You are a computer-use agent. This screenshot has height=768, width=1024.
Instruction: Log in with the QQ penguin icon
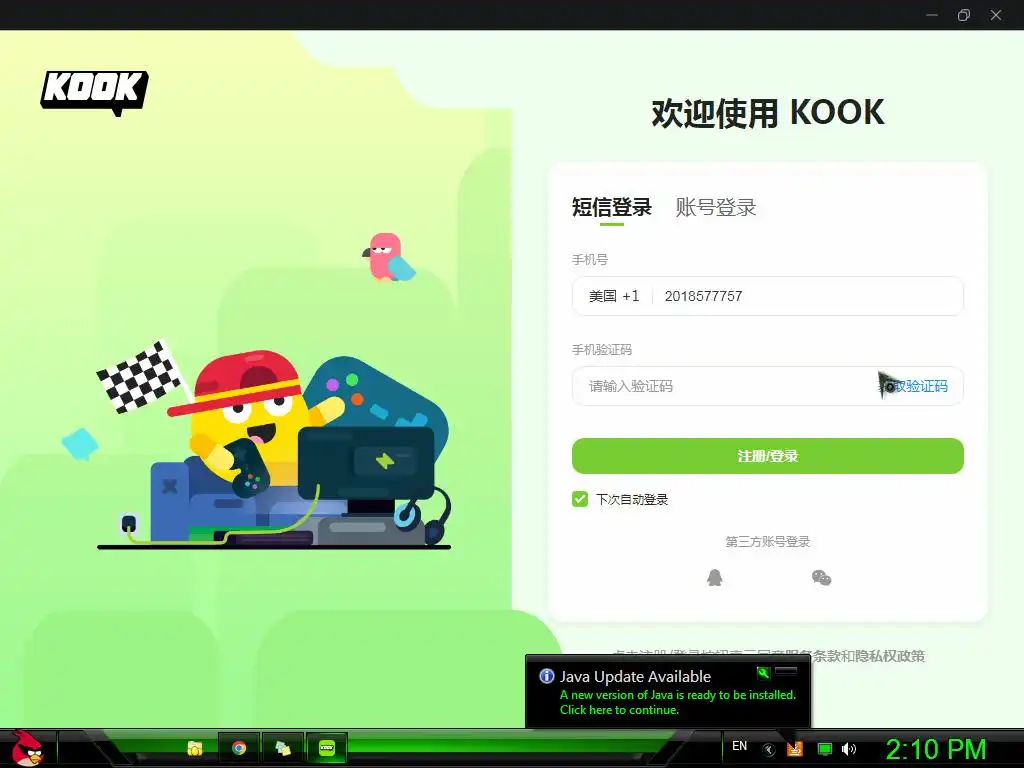coord(714,577)
